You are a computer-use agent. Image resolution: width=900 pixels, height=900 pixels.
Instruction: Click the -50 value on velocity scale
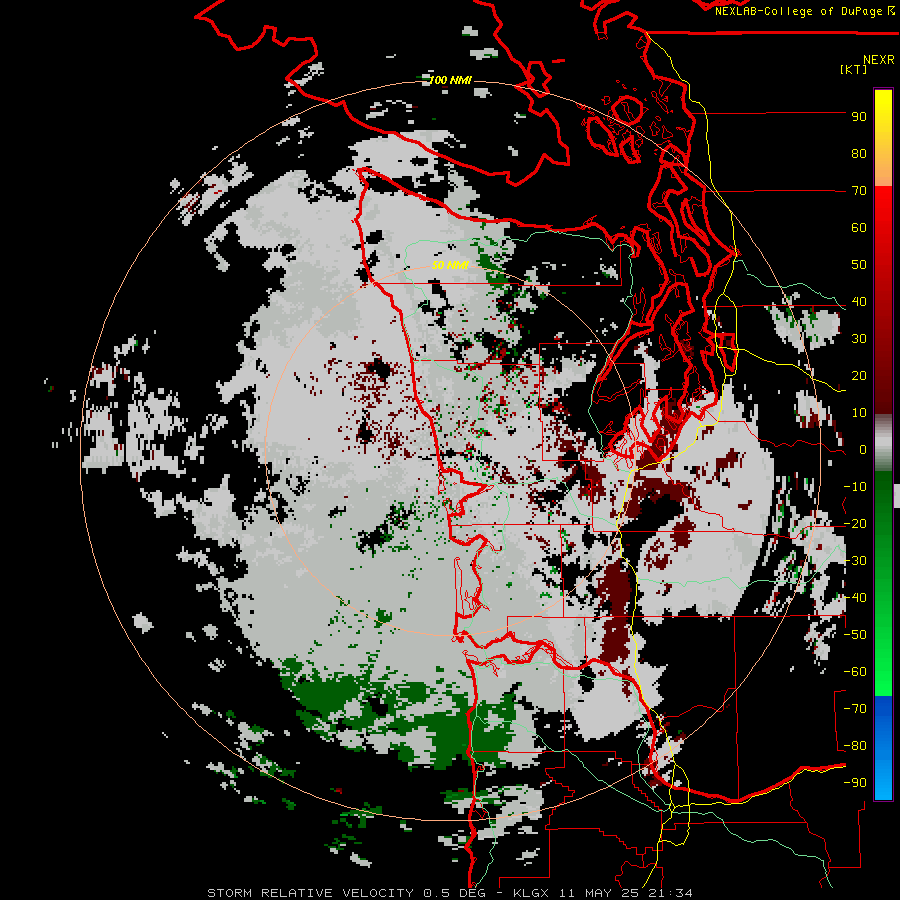pos(855,635)
